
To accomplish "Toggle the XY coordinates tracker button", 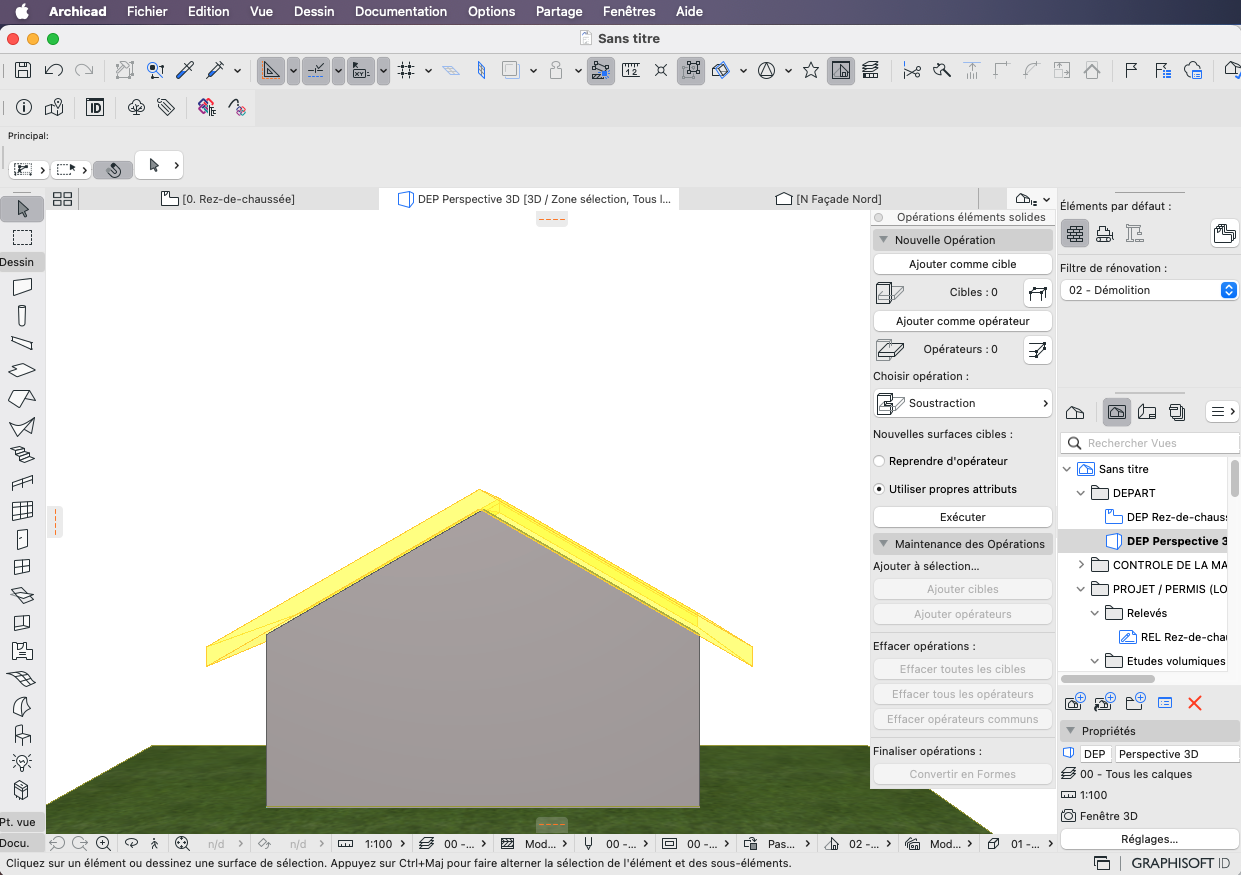I will [x=360, y=70].
